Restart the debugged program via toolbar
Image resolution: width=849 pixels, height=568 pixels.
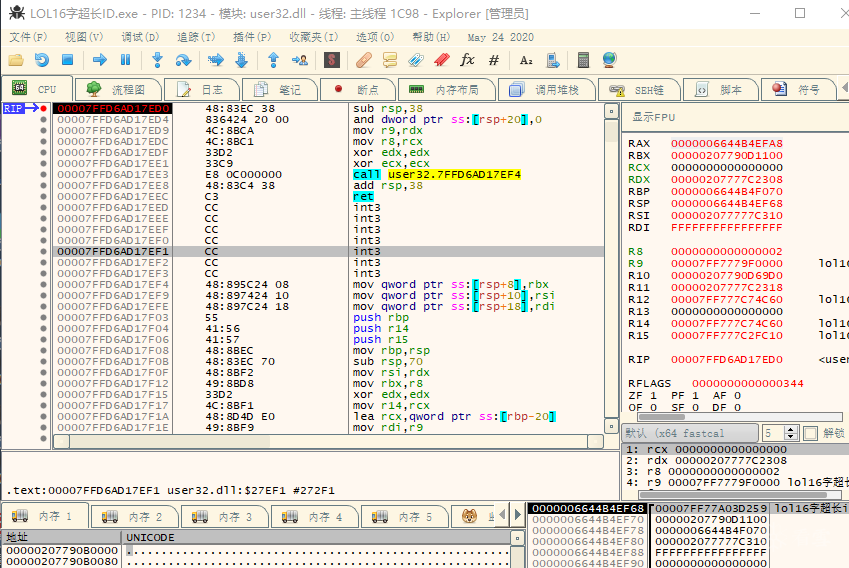point(41,60)
